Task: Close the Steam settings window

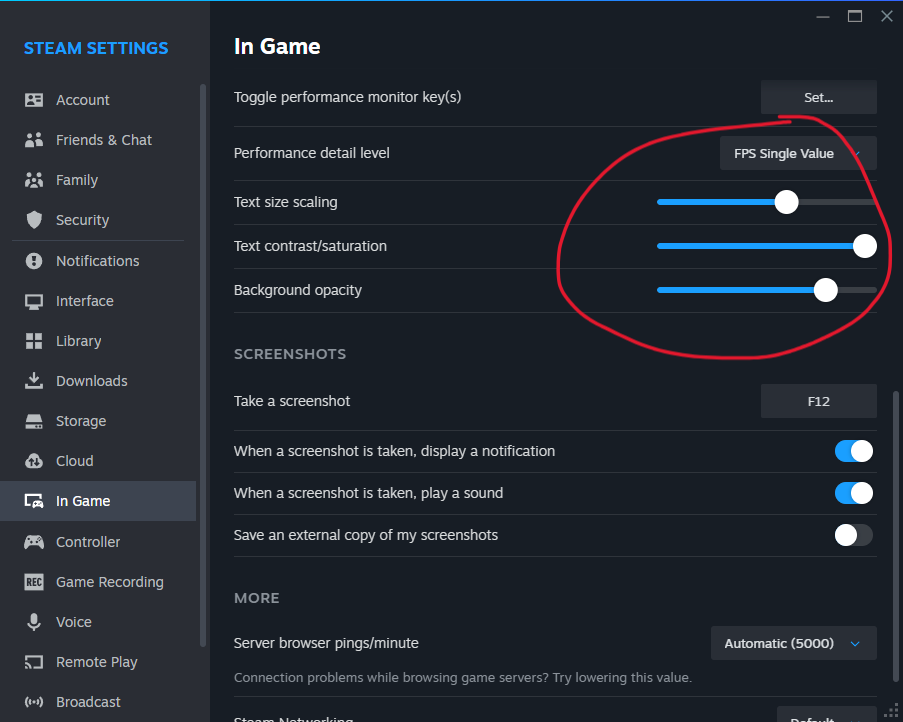Action: pyautogui.click(x=887, y=16)
